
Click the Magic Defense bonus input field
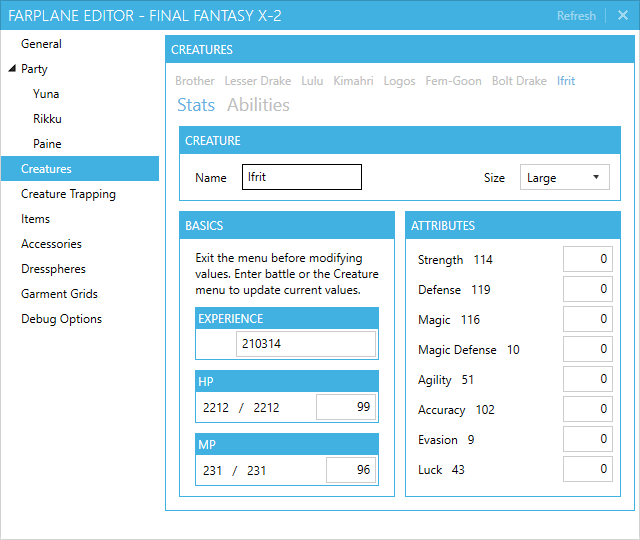tap(588, 349)
